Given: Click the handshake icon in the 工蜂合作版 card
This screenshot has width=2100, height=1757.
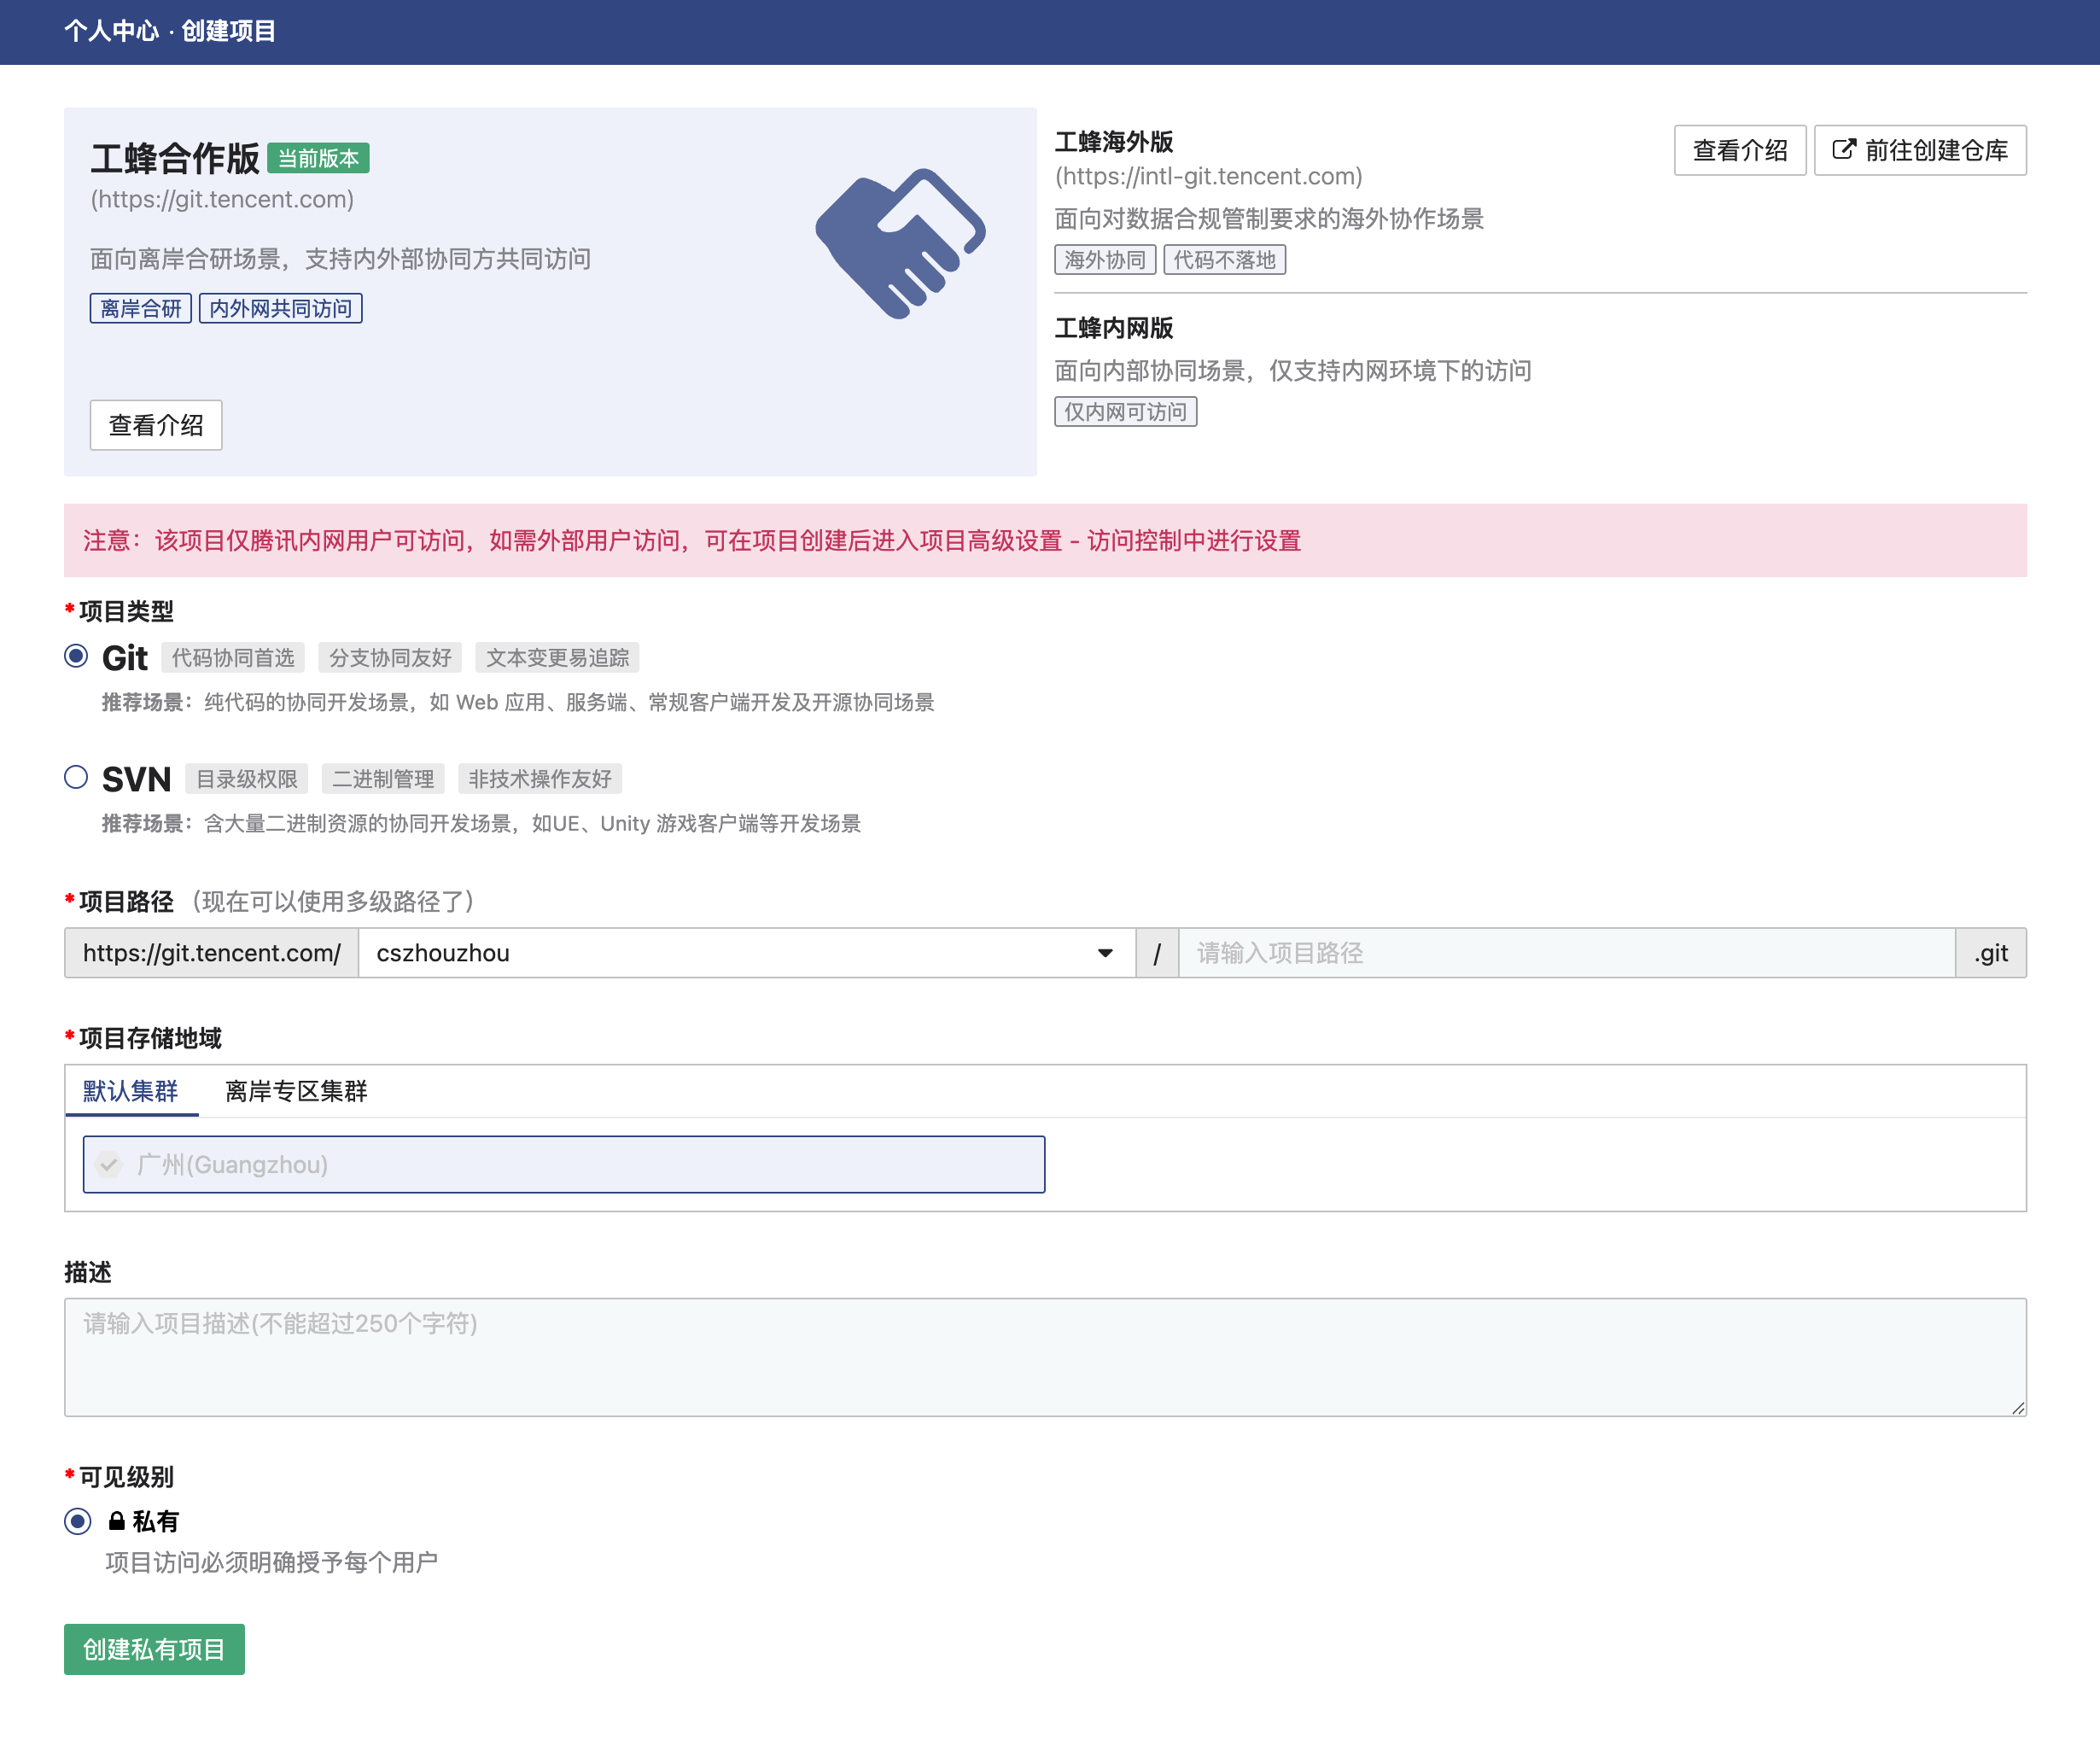Looking at the screenshot, I should pos(900,243).
